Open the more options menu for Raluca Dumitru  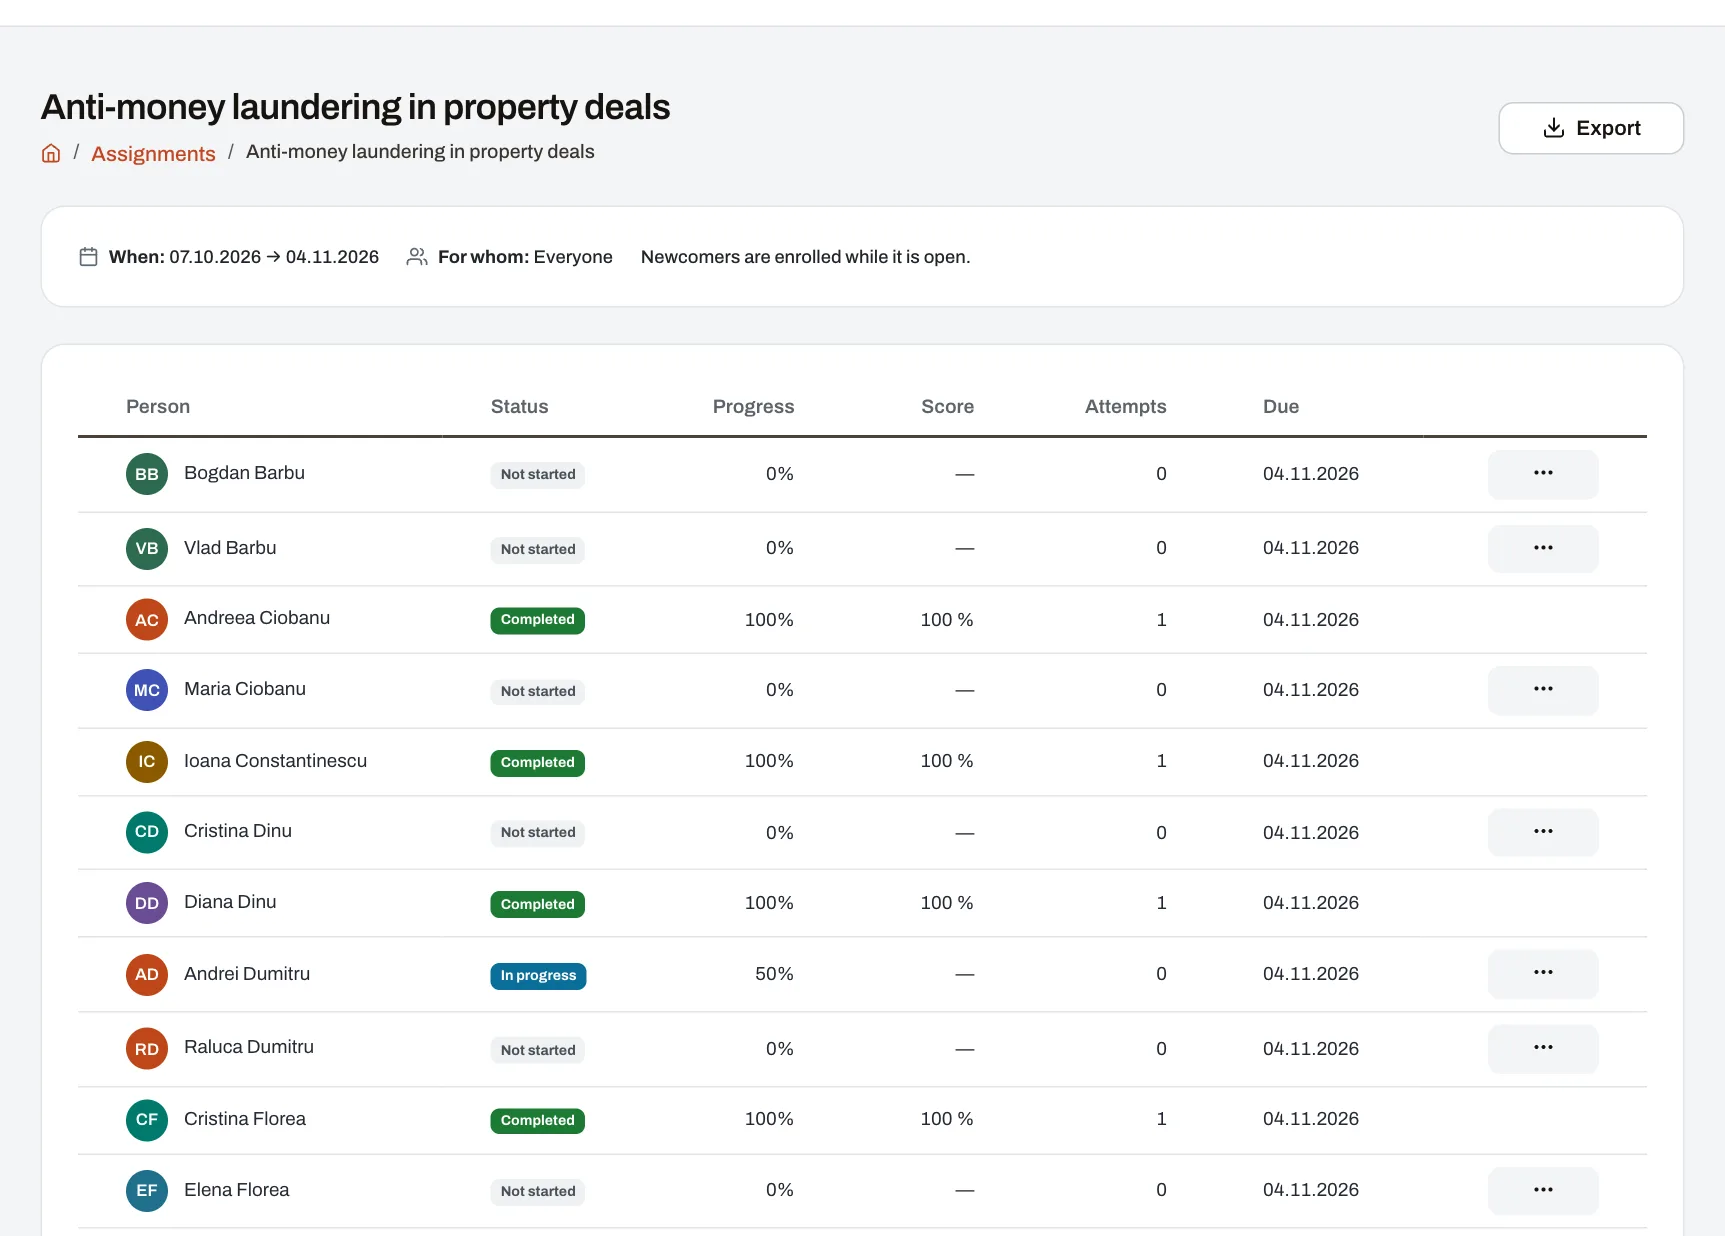click(1543, 1049)
